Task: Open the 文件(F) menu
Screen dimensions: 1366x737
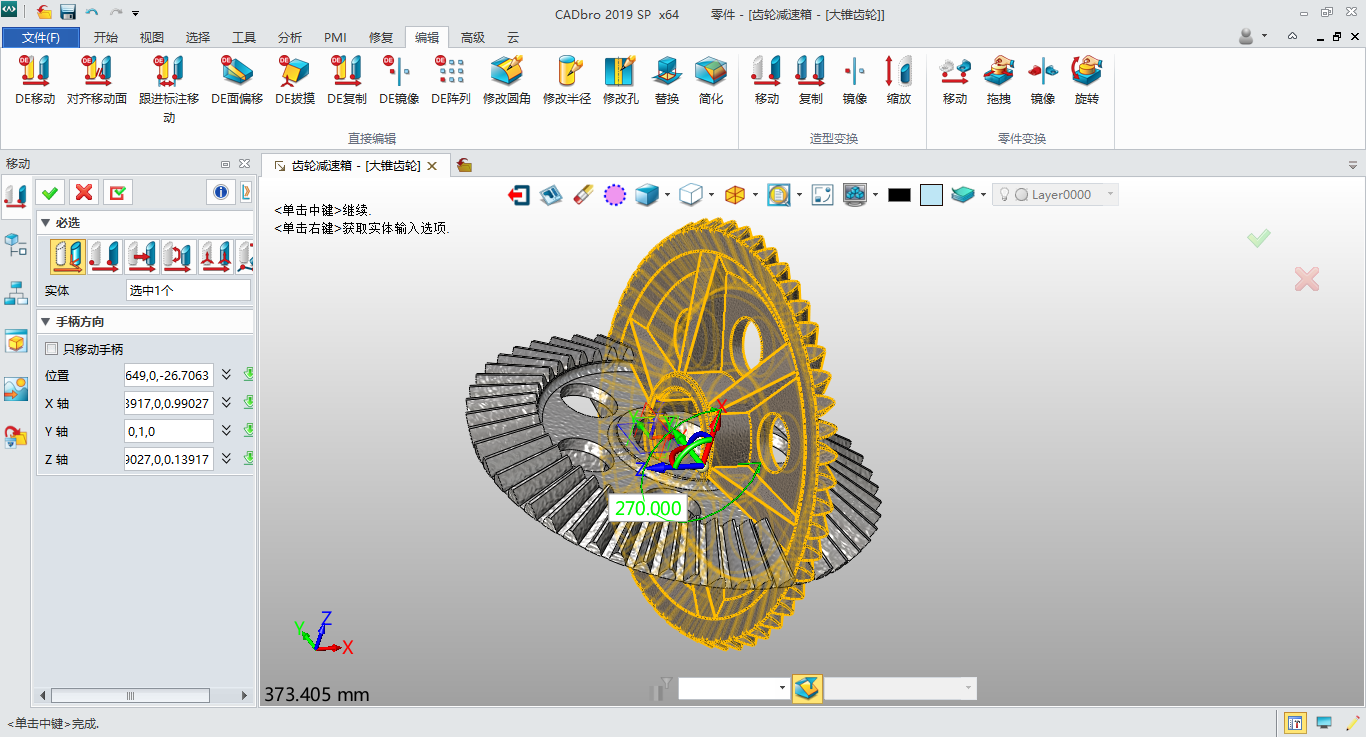Action: [x=41, y=38]
